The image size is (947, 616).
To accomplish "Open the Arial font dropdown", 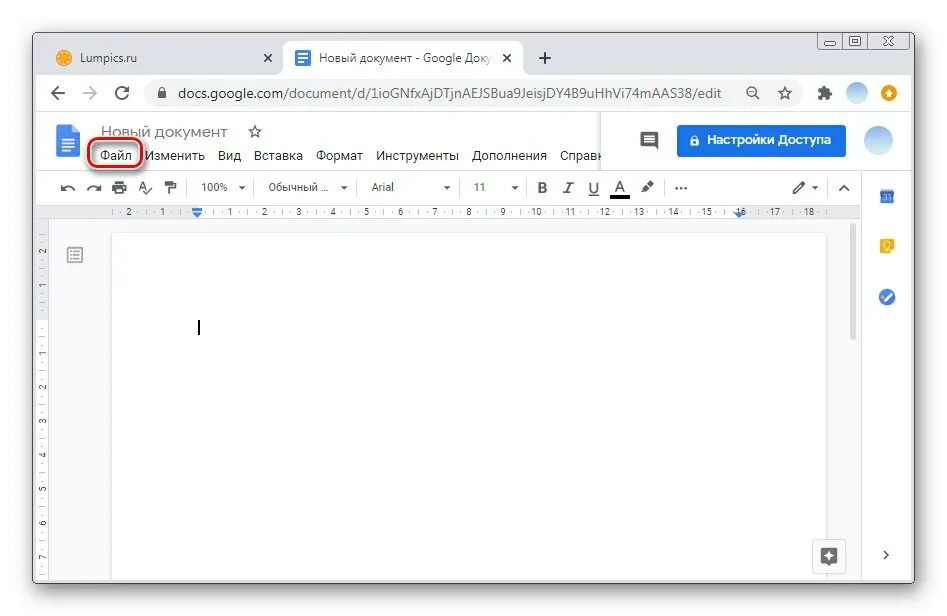I will [411, 188].
